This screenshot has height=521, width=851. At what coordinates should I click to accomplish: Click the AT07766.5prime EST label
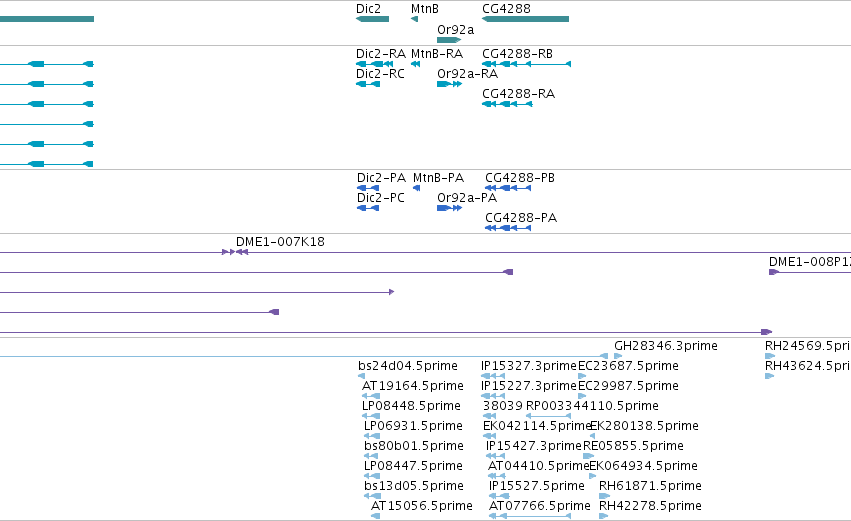click(x=539, y=506)
